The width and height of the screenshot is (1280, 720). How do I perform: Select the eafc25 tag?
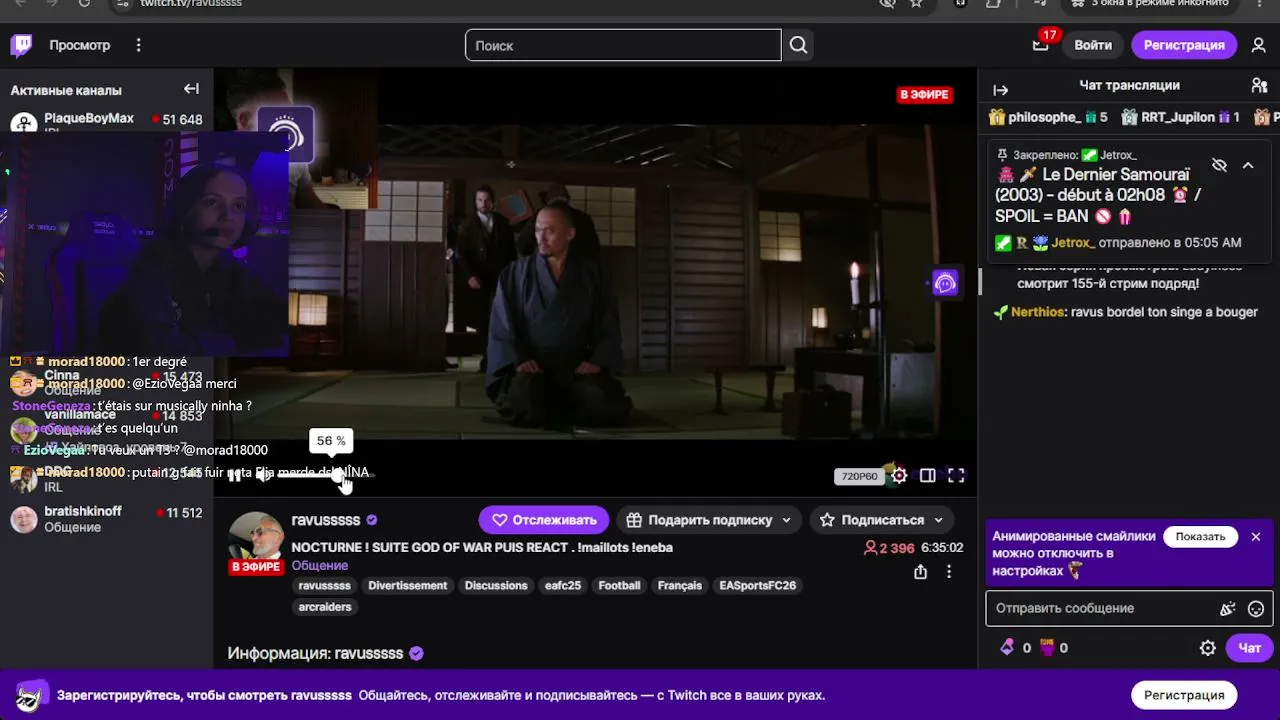tap(563, 586)
